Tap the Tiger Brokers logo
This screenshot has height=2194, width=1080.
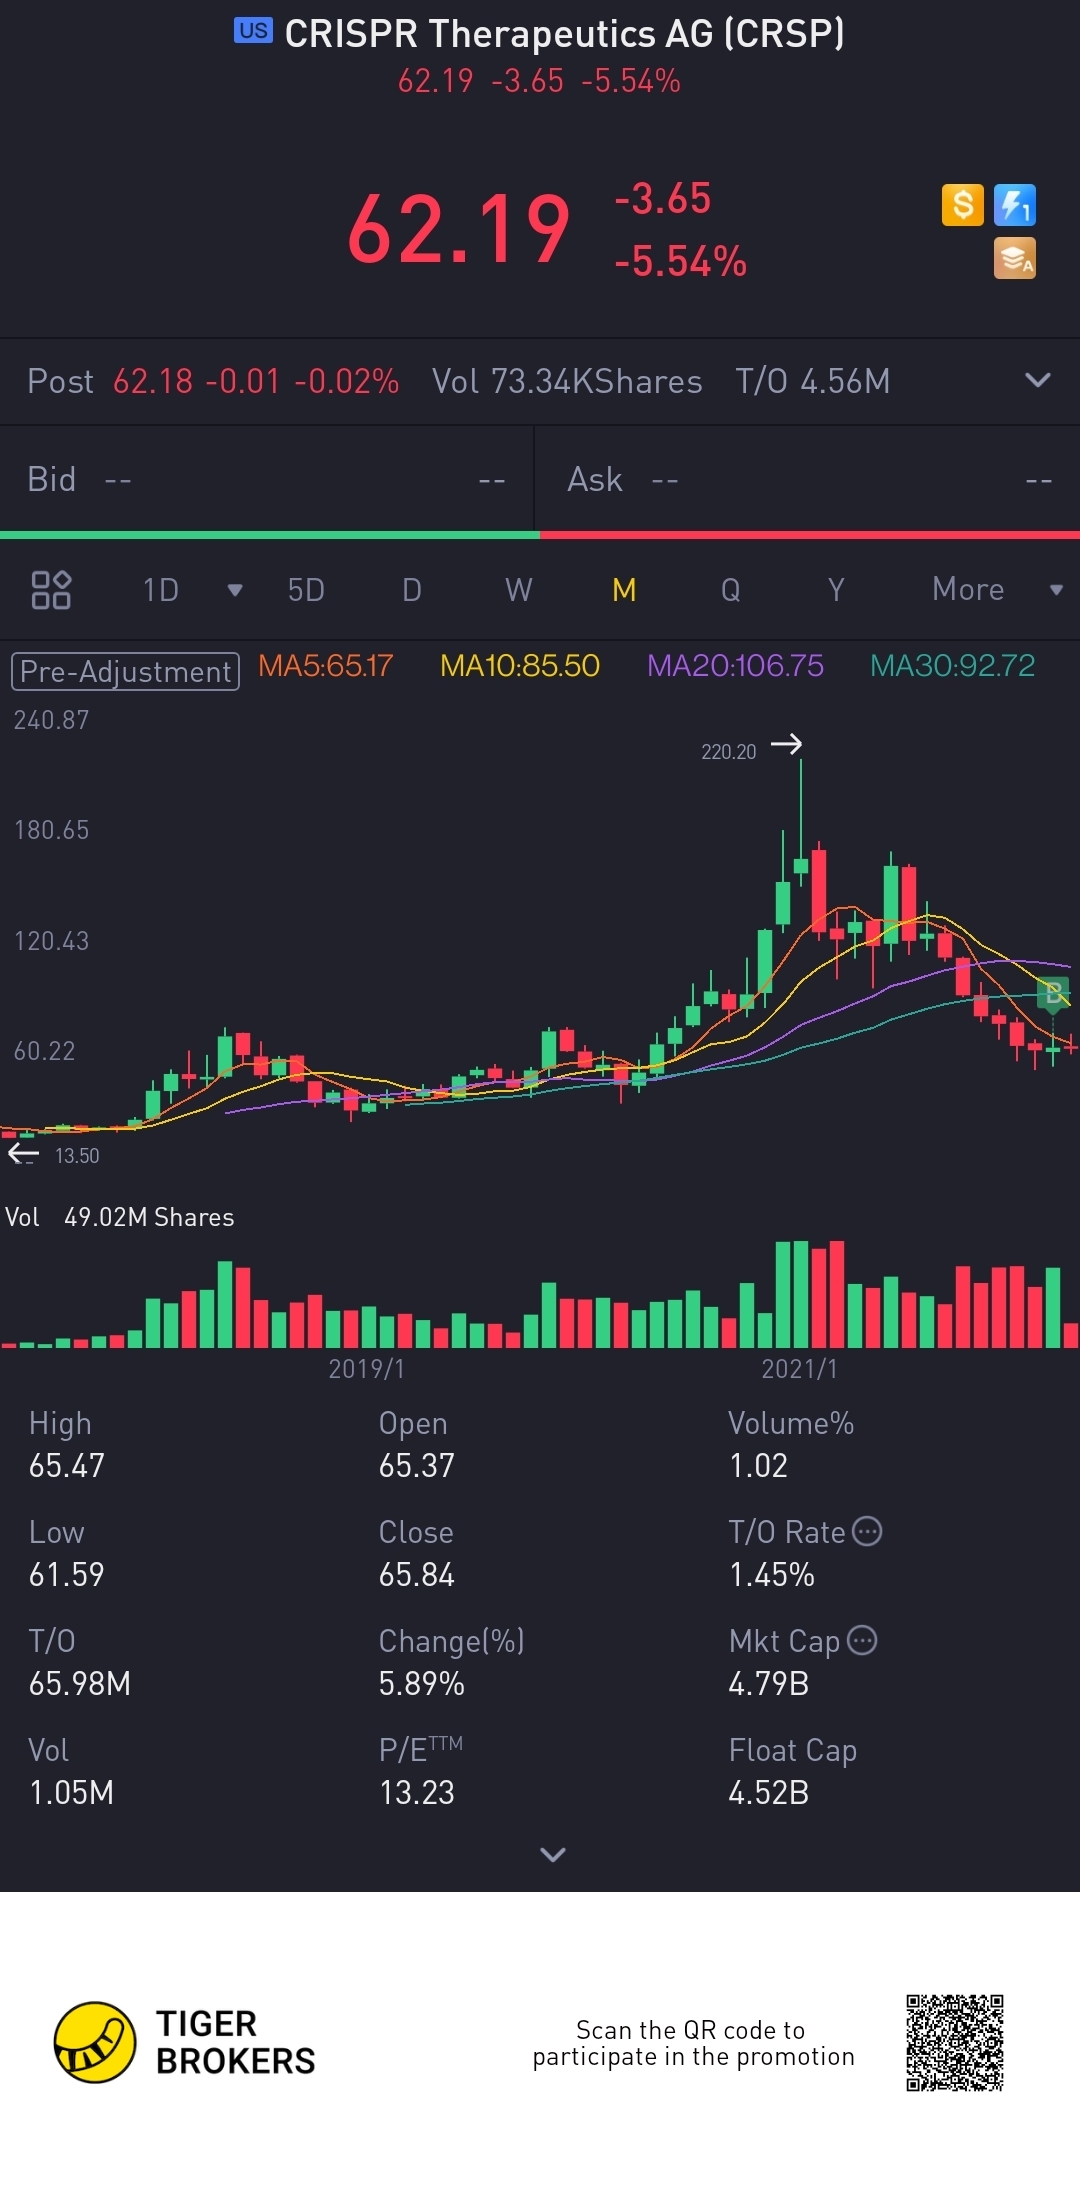[x=185, y=2042]
